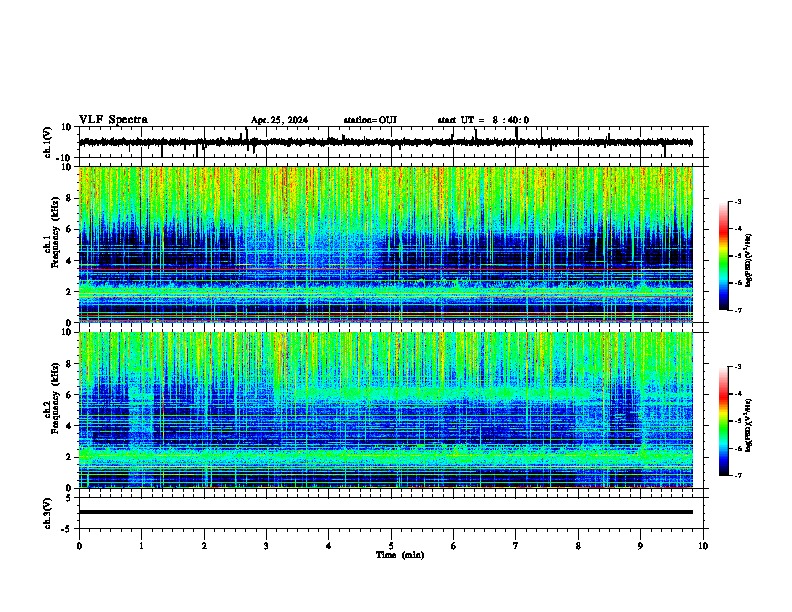Click the ch.1 colorbar log(PSD) unit label
The height and width of the screenshot is (612, 792).
click(749, 261)
